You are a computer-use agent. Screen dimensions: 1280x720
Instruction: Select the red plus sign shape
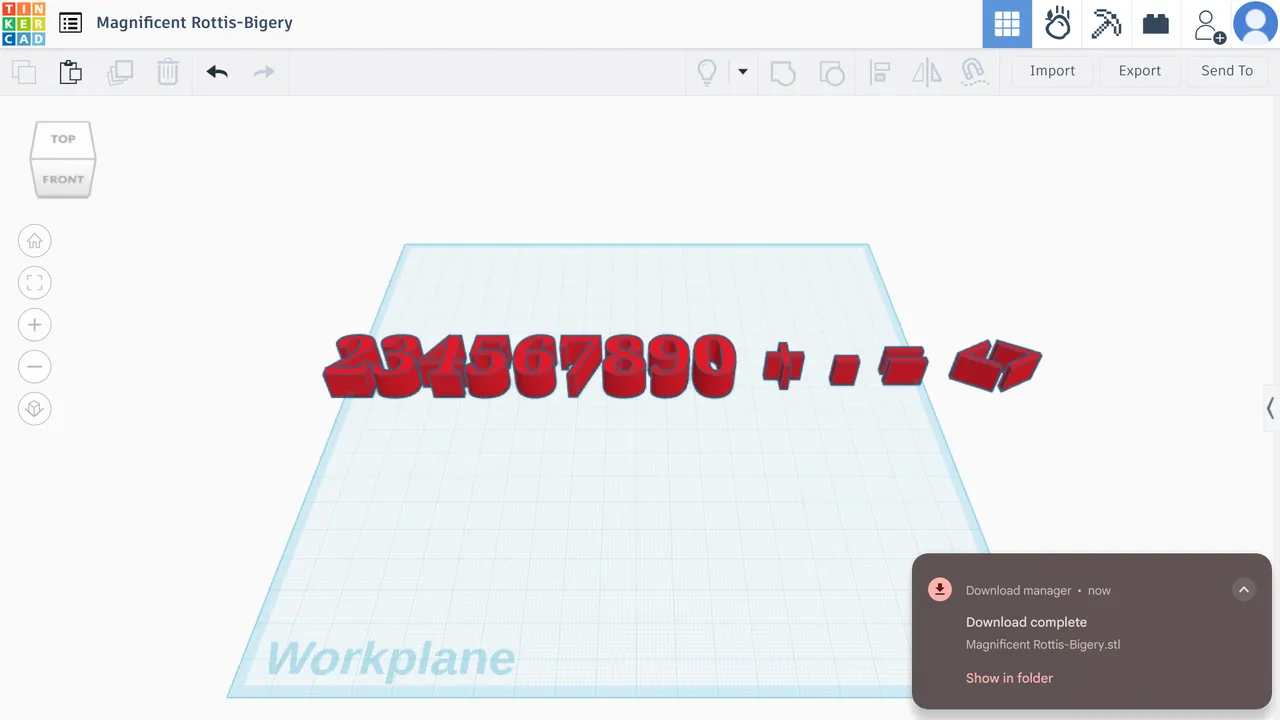click(x=783, y=365)
